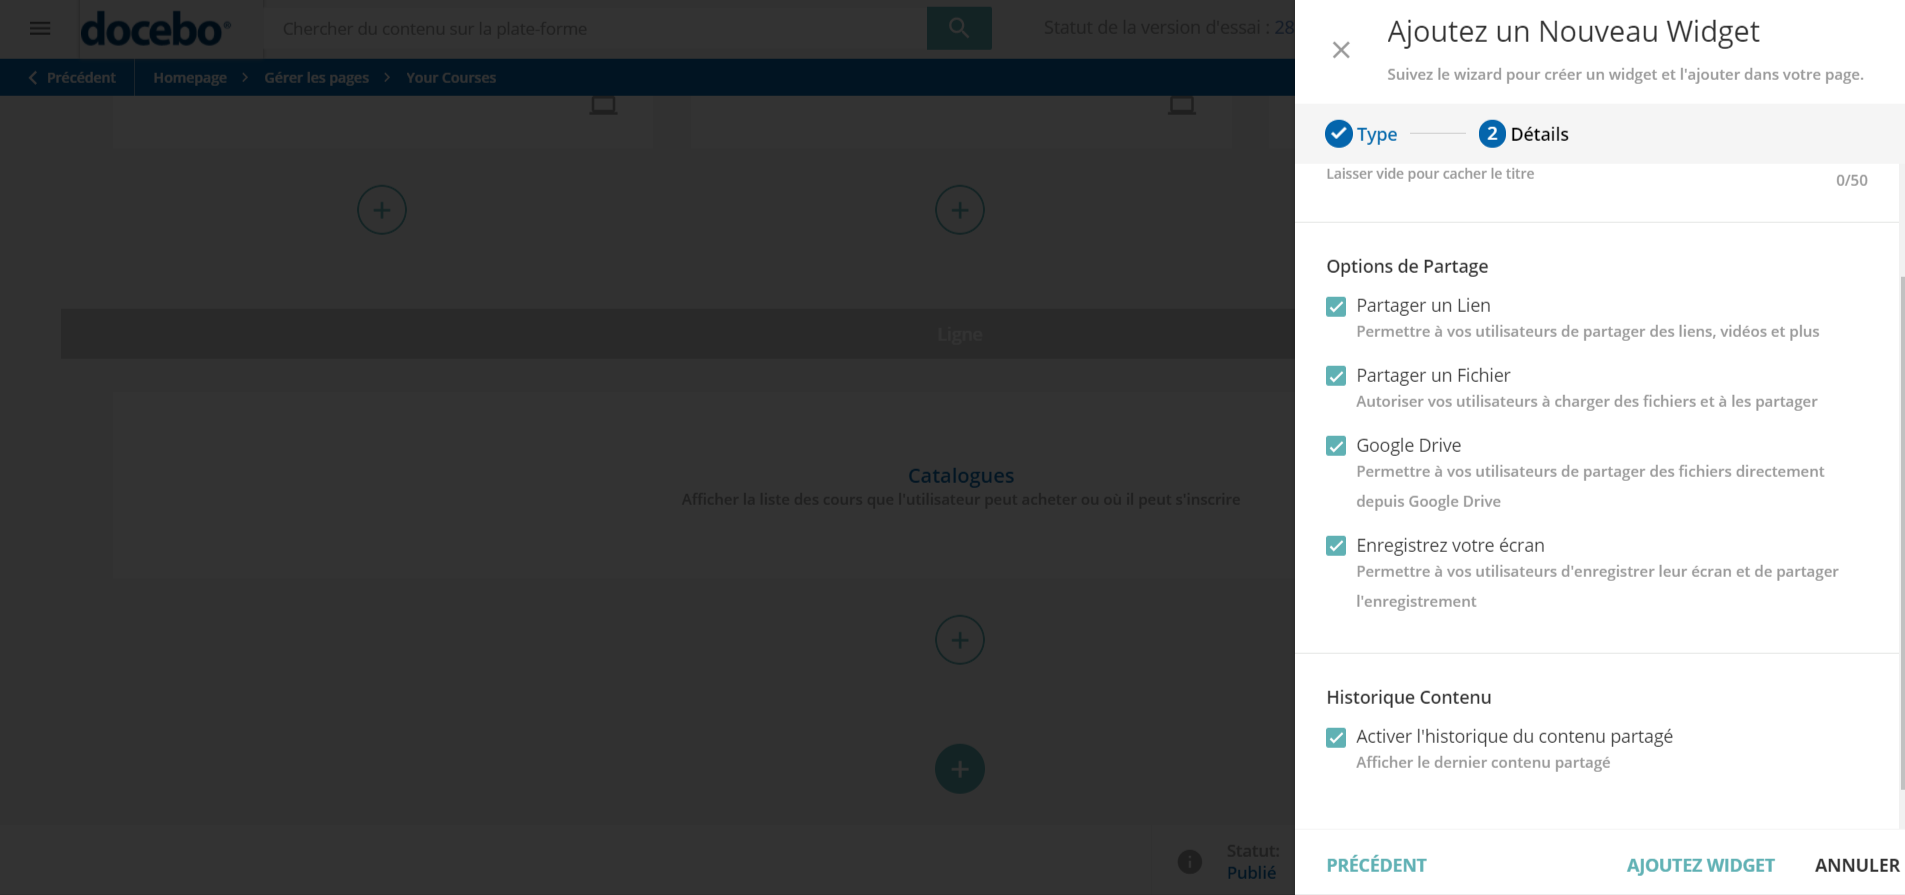Click the platform content search field

pyautogui.click(x=595, y=28)
